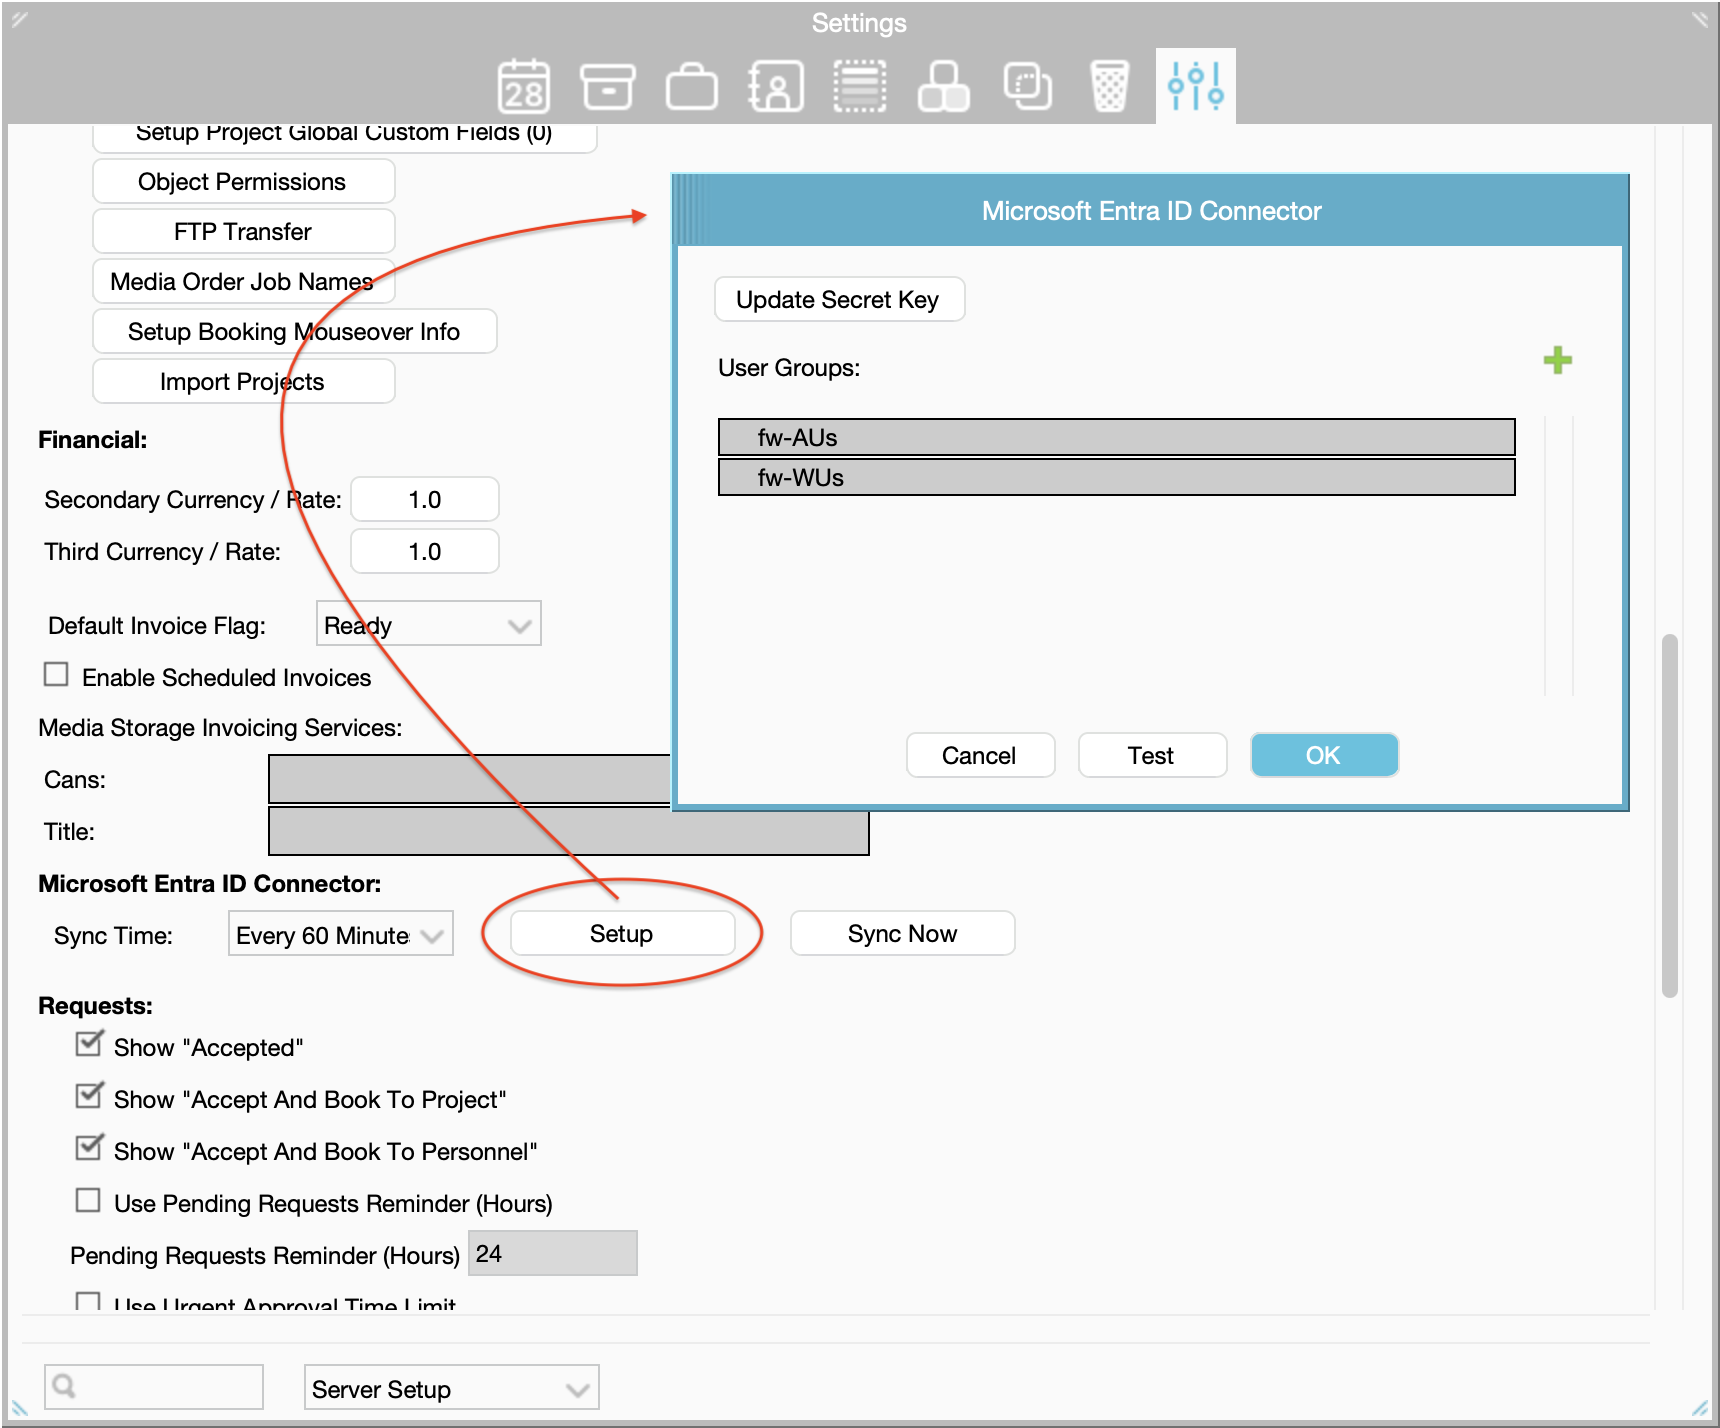Select the sliders preferences tab icon
Viewport: 1720px width, 1428px height.
(x=1196, y=86)
